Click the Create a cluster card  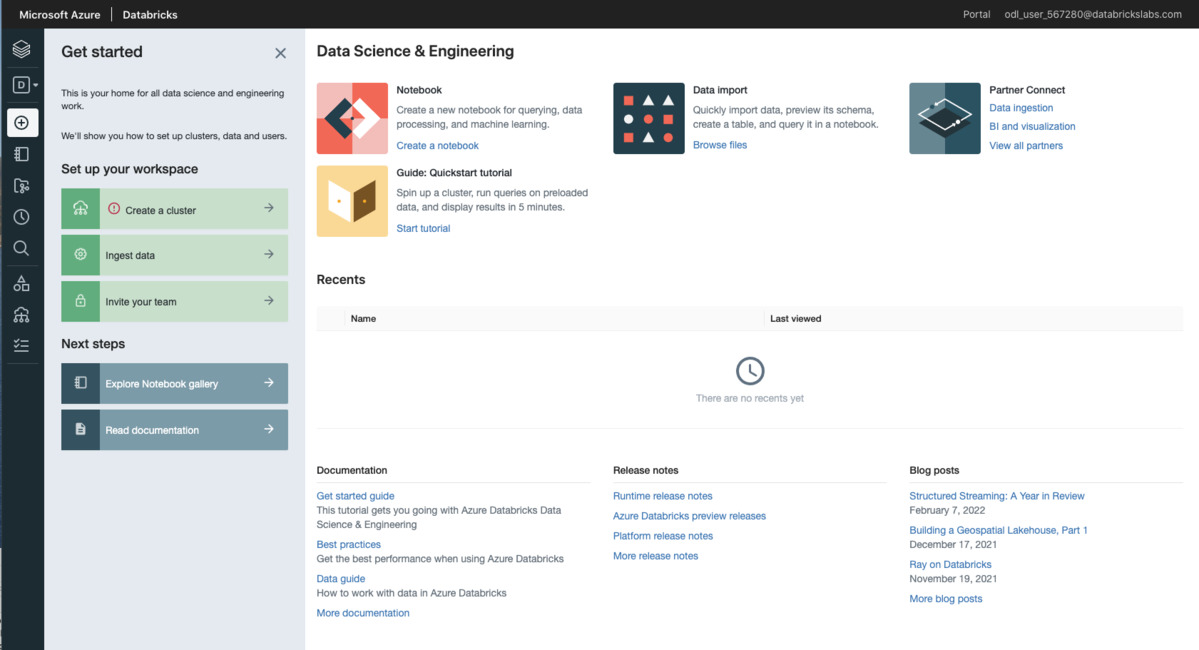coord(174,209)
